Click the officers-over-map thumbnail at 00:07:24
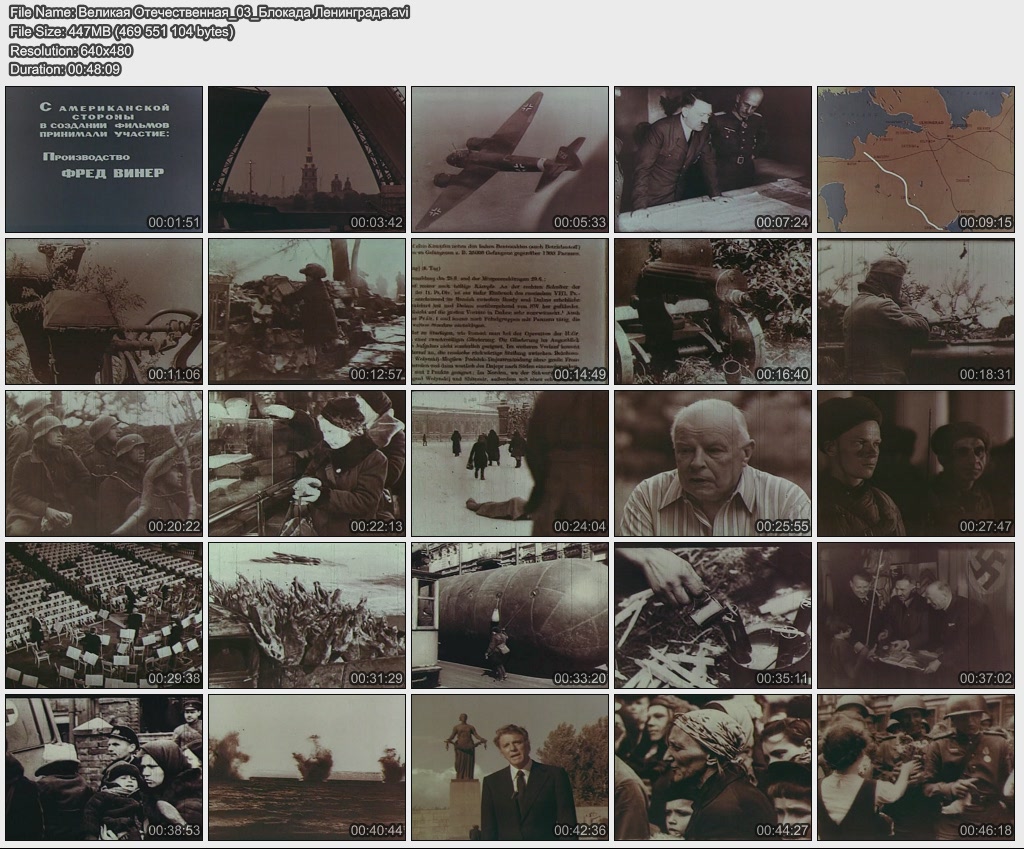 point(713,159)
